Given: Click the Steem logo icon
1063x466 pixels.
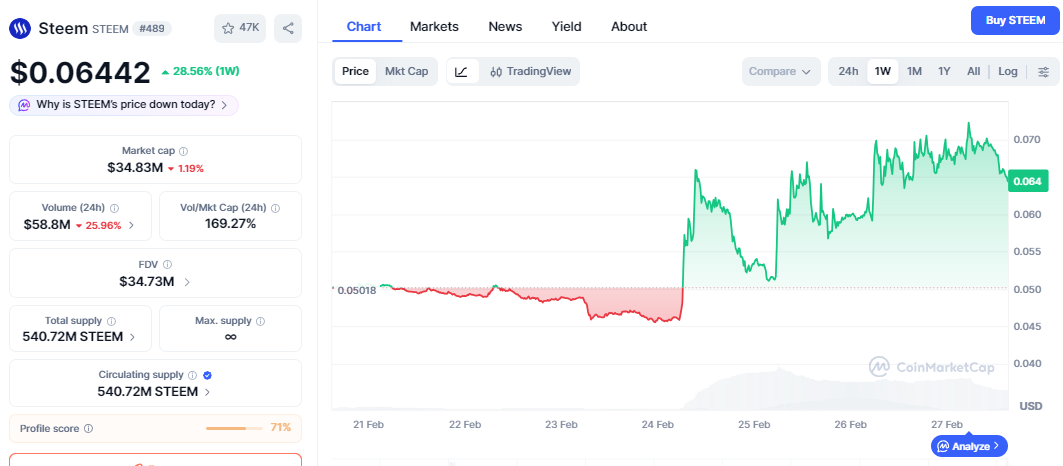Looking at the screenshot, I should pos(20,28).
